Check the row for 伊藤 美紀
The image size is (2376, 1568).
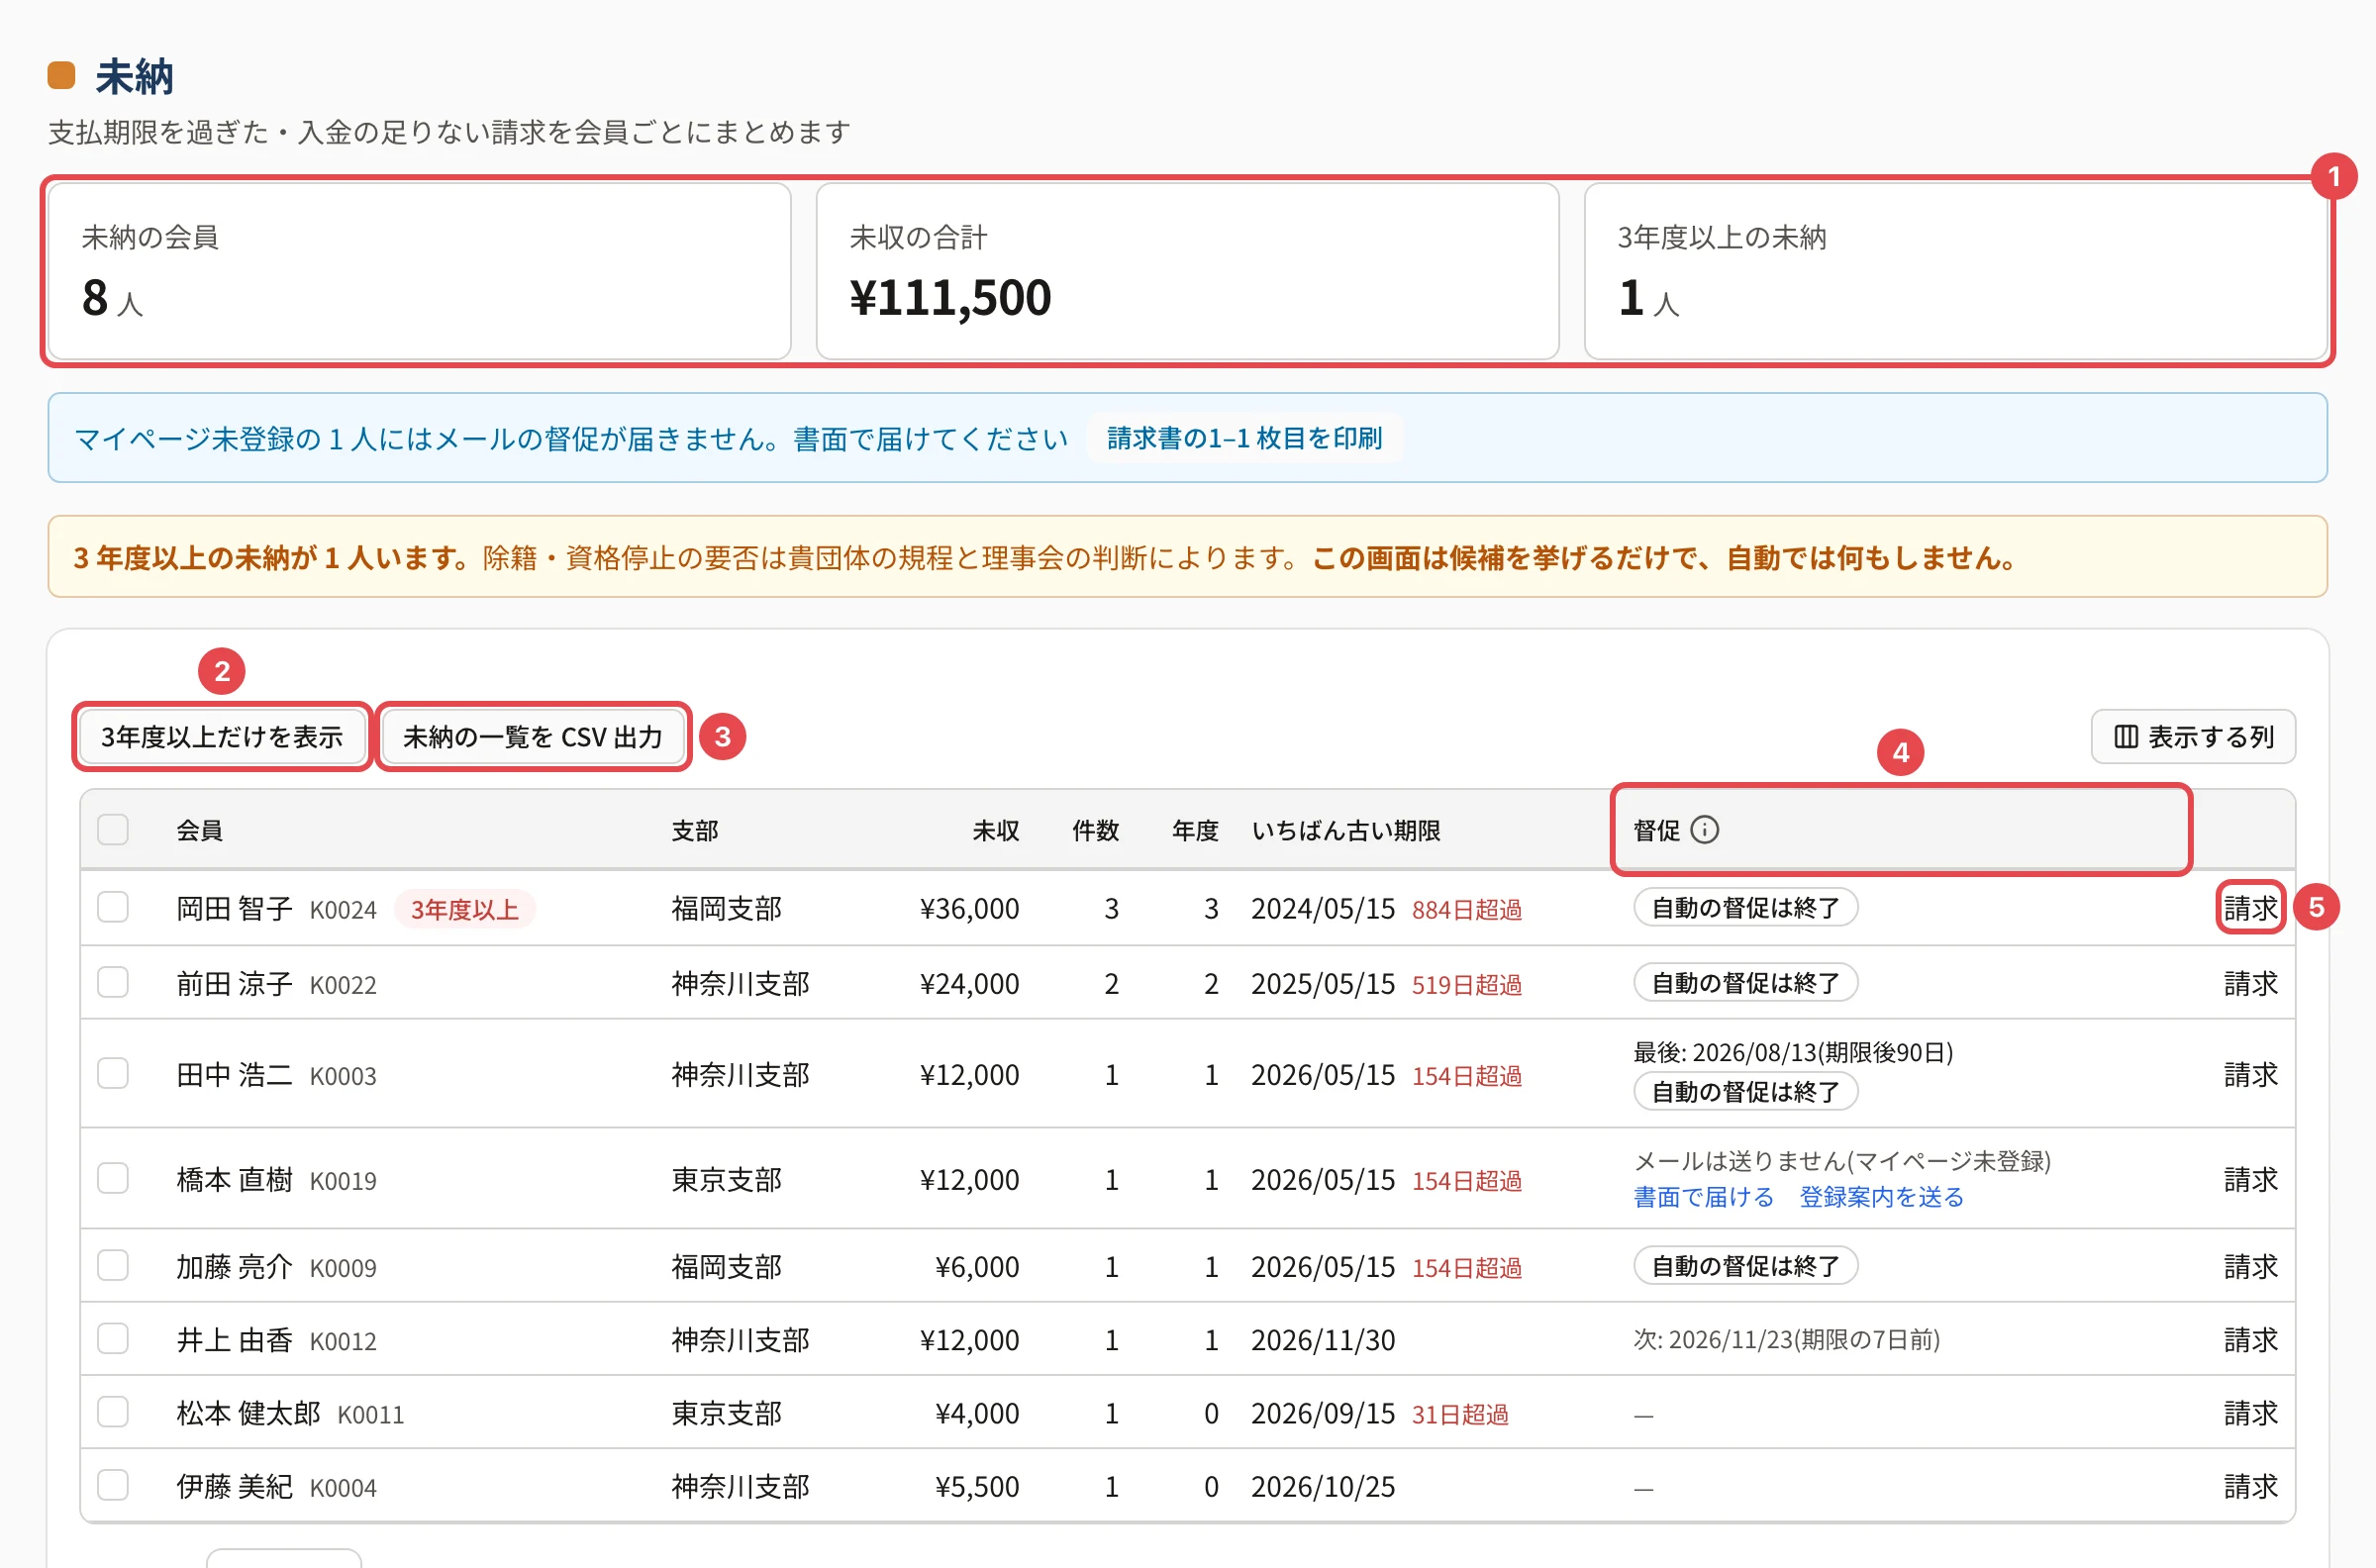click(x=113, y=1486)
